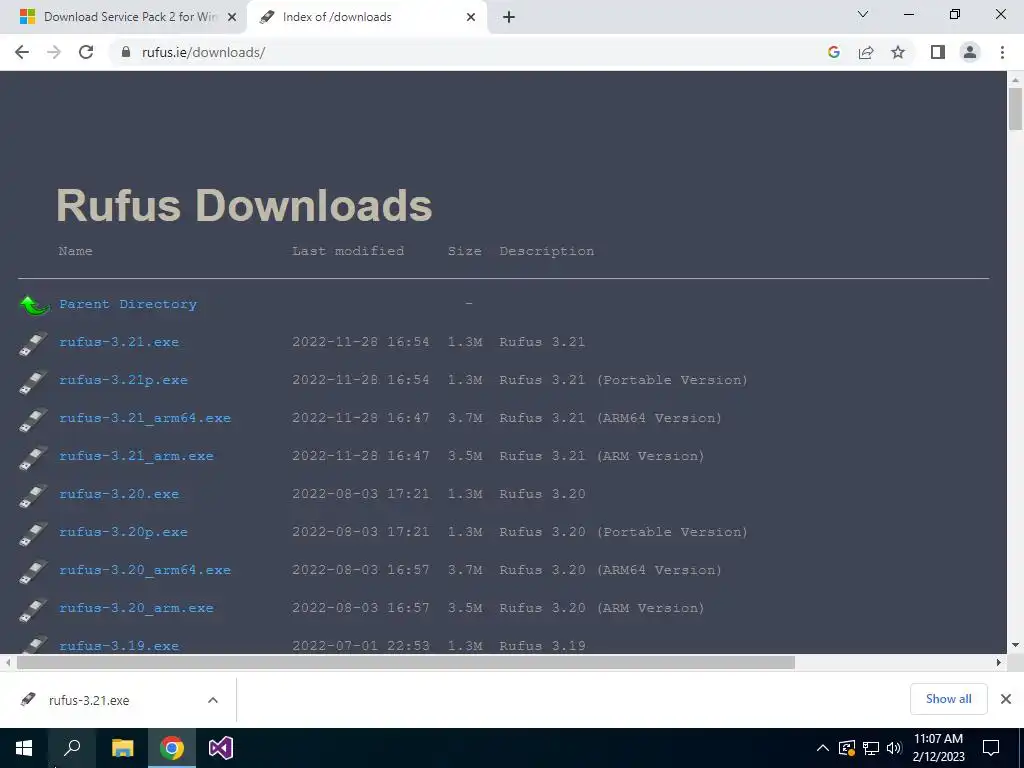Image resolution: width=1024 pixels, height=768 pixels.
Task: Click the Google icon in address bar
Action: tap(833, 52)
